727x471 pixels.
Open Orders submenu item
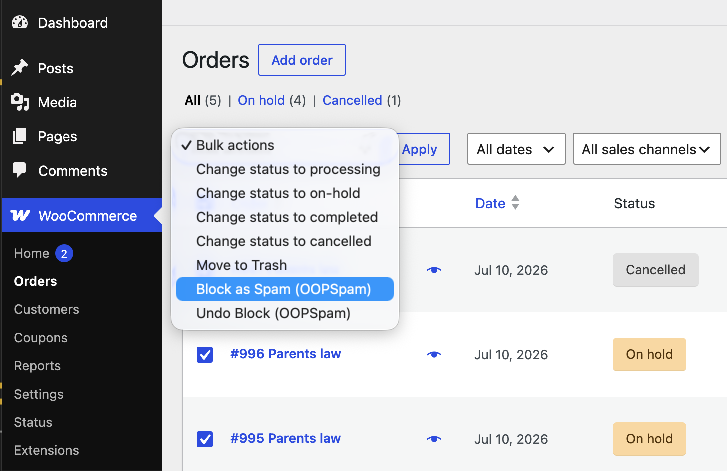tap(35, 281)
